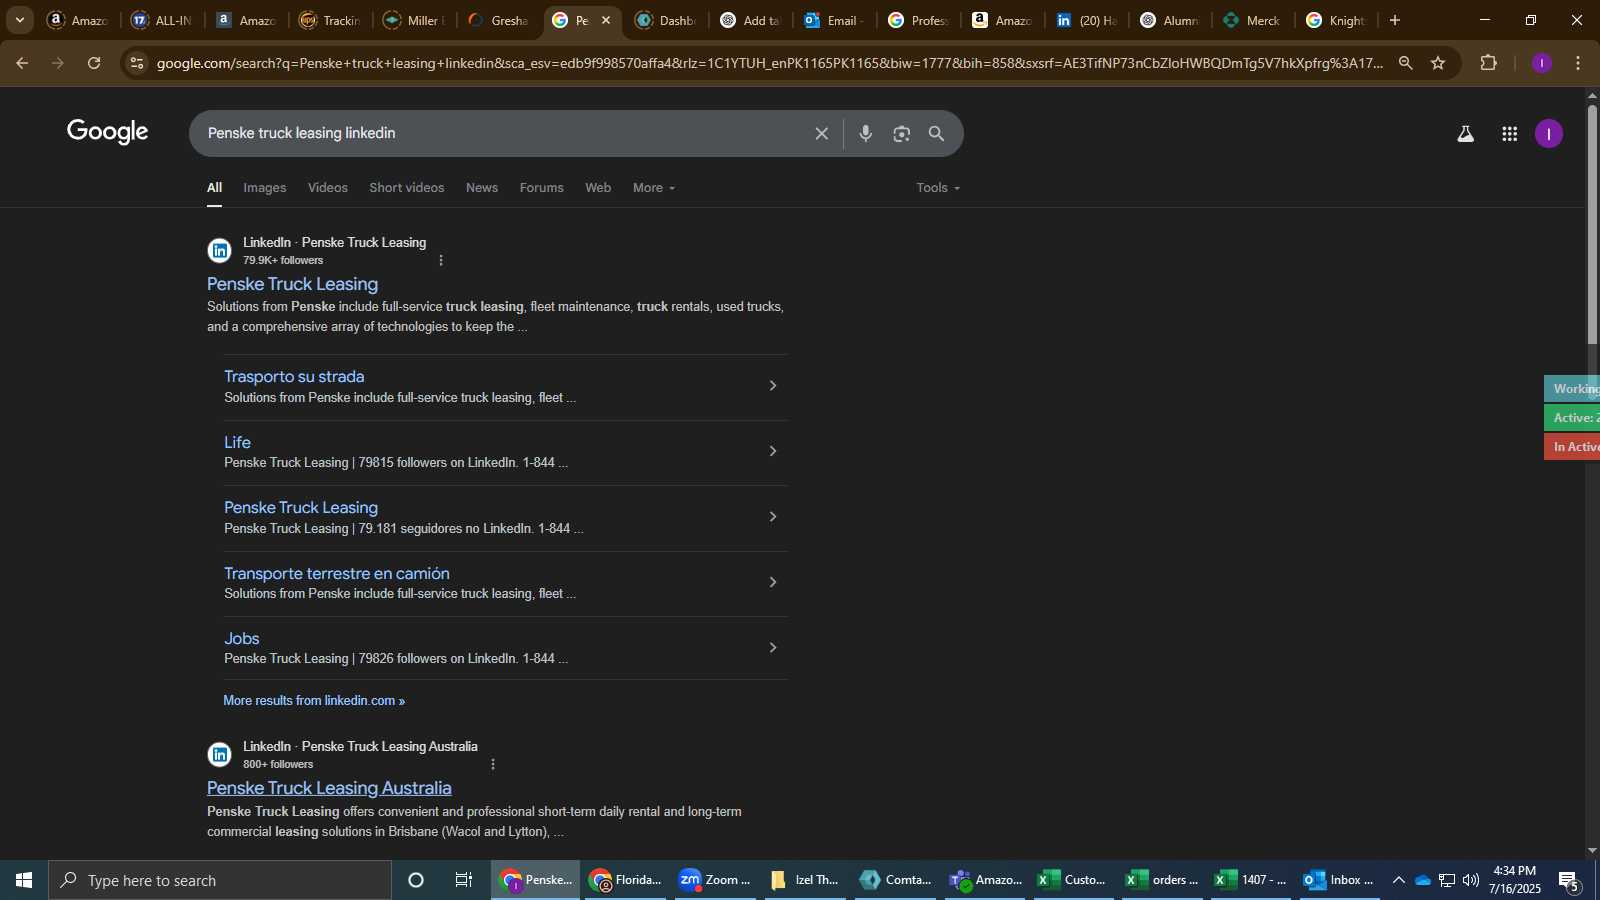Viewport: 1600px width, 900px height.
Task: Switch to Short videos tab
Action: point(407,188)
